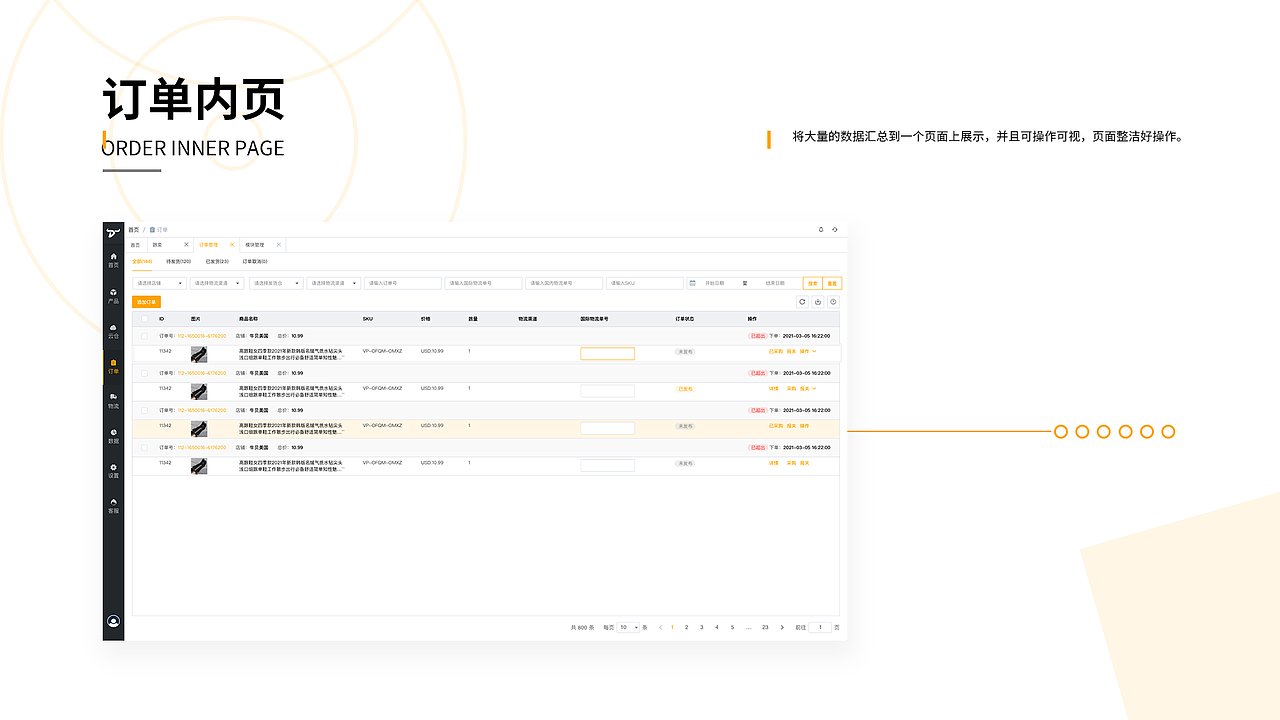
Task: Open the 数据 section in the sidebar
Action: [x=113, y=436]
